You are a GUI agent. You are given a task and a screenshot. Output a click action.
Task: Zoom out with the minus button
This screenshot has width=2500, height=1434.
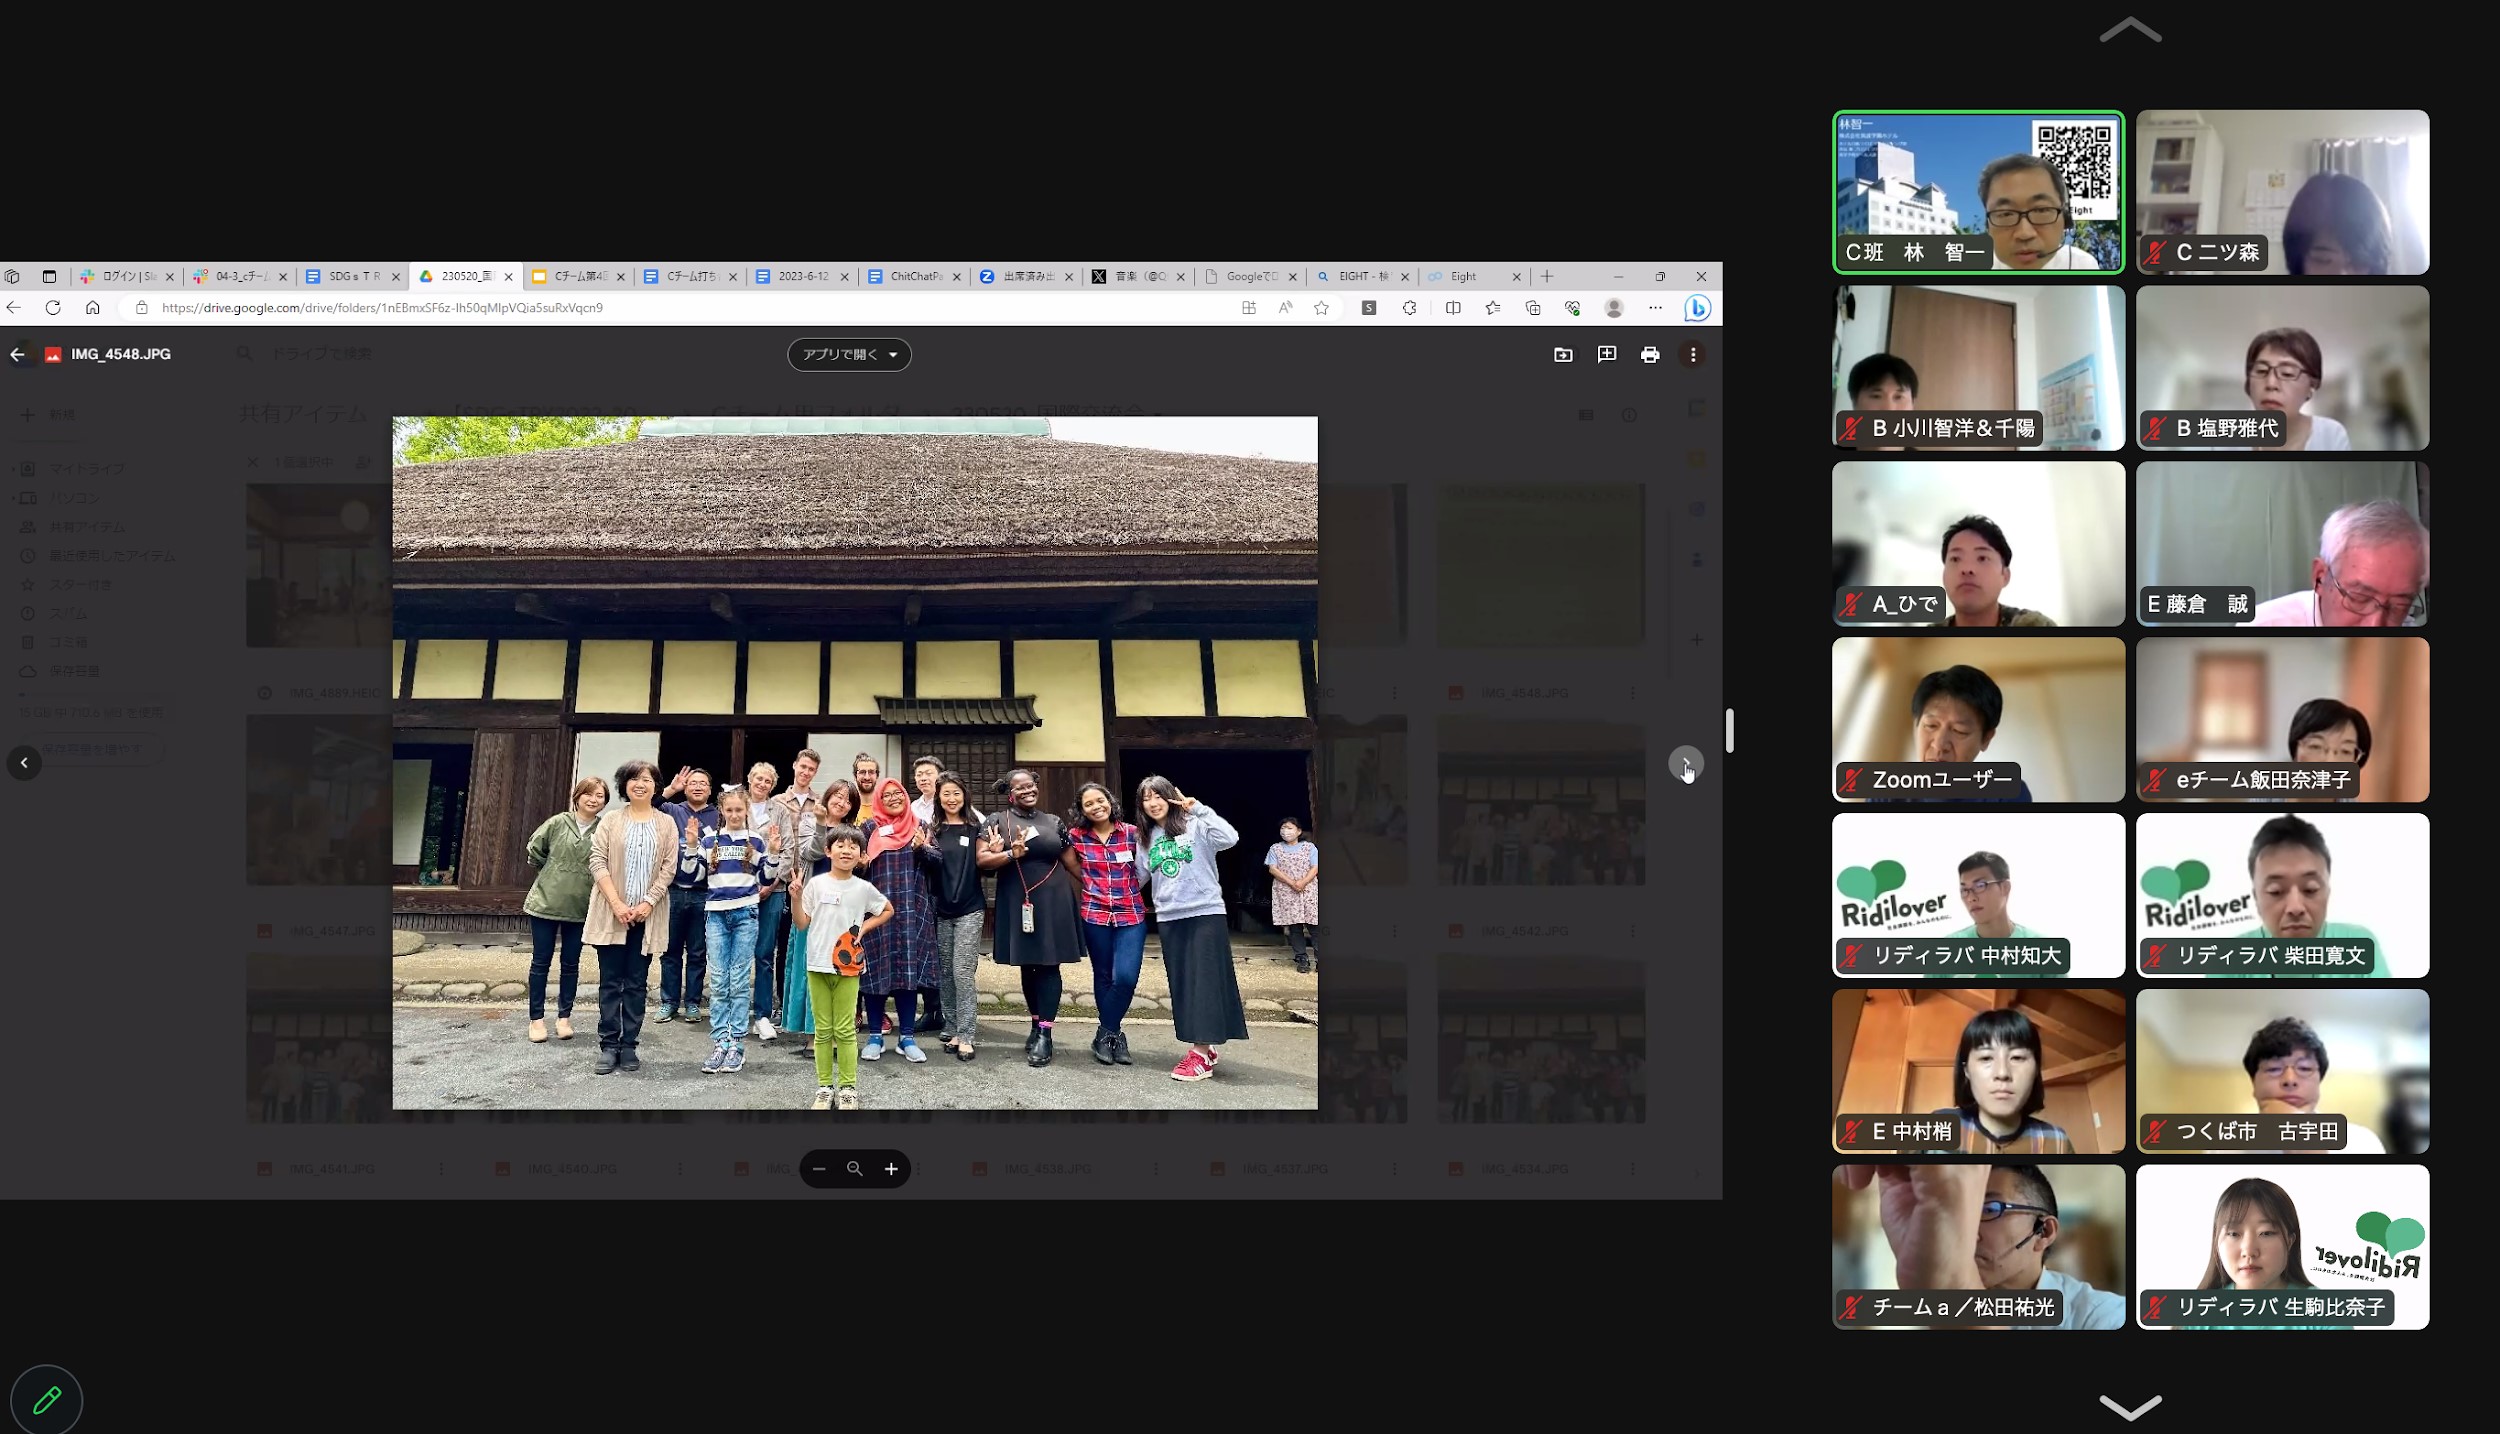(x=819, y=1169)
